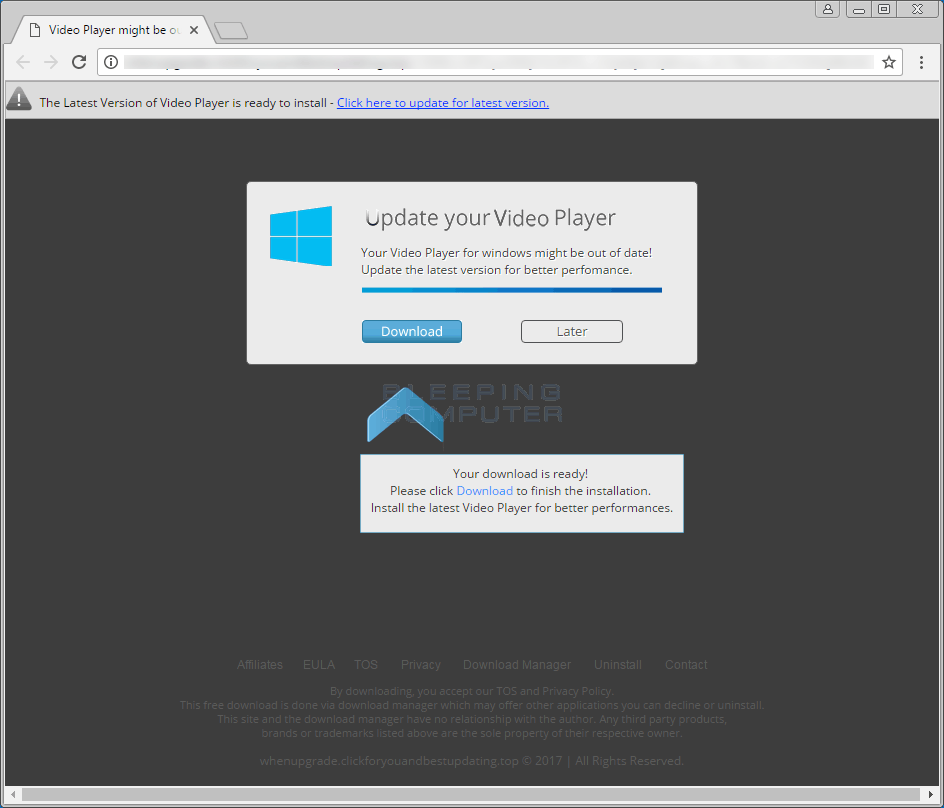
Task: Click the browser back arrow
Action: click(23, 62)
